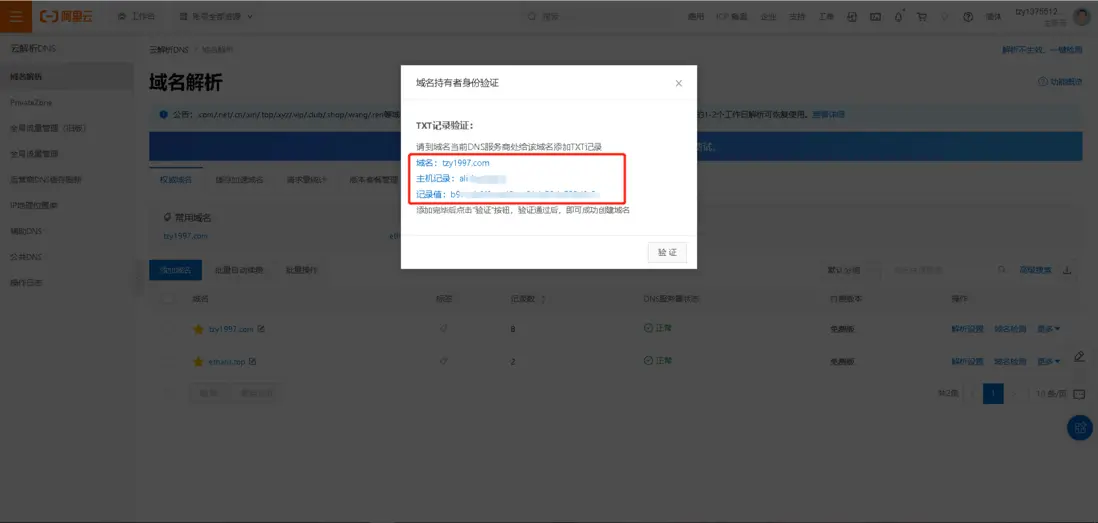Open 工作台 in the top bar
The height and width of the screenshot is (523, 1098).
[137, 16]
